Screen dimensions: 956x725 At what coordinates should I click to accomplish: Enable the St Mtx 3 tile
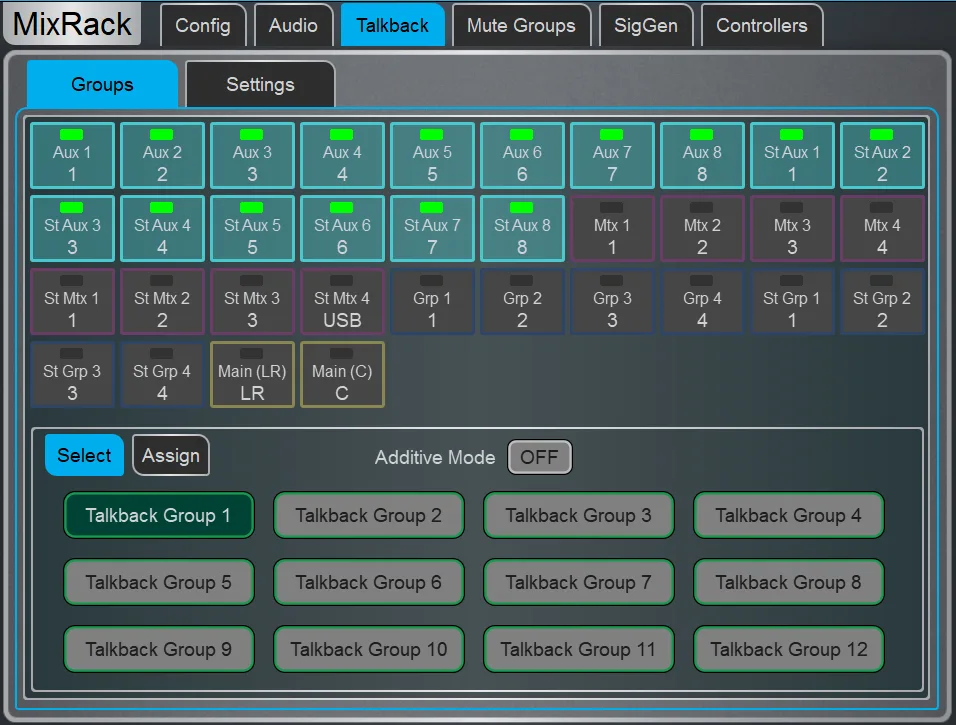tap(252, 302)
